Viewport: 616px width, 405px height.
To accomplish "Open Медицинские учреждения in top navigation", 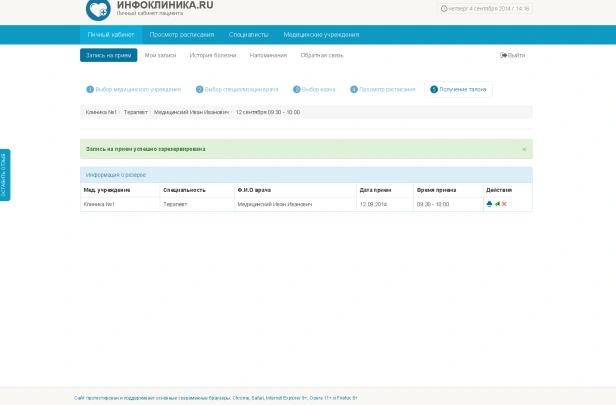I will [321, 34].
